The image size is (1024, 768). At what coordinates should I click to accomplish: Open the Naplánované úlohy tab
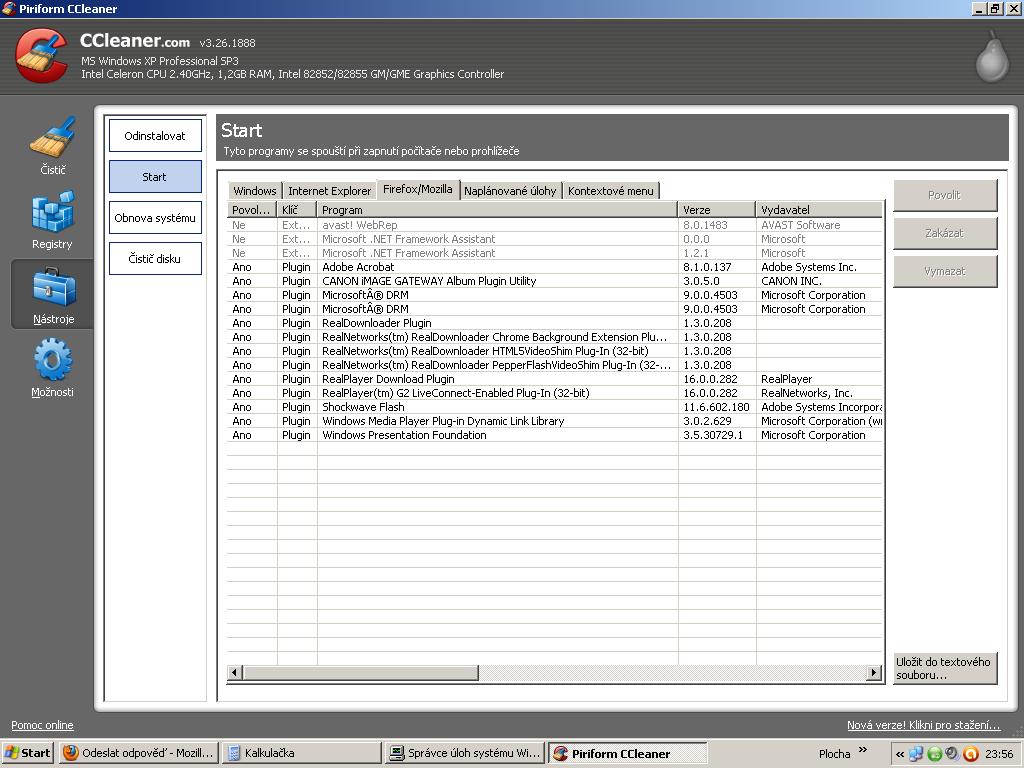coord(510,191)
